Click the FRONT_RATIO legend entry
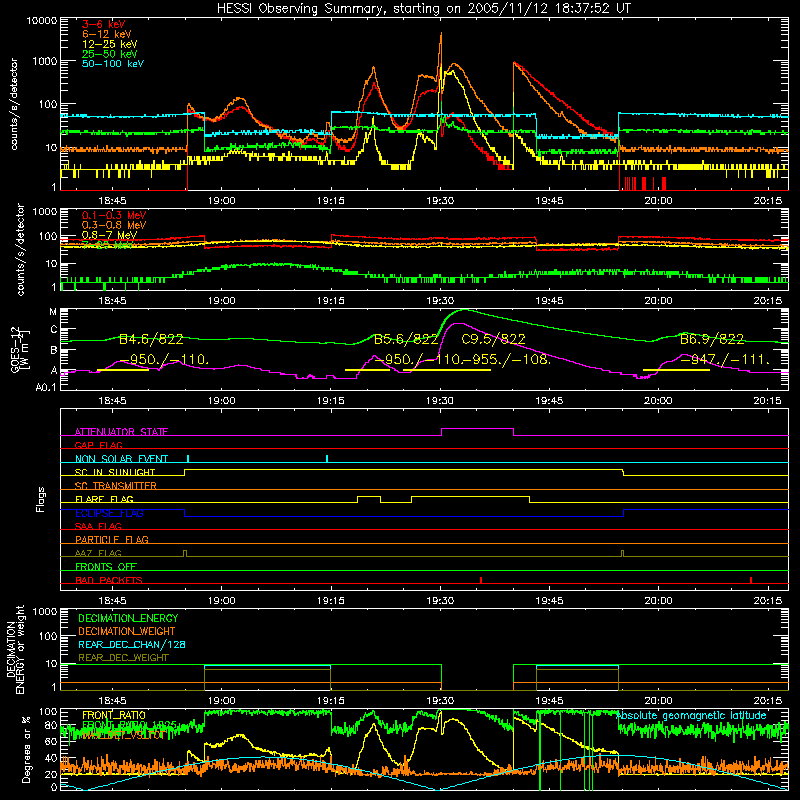The image size is (800, 800). tap(114, 715)
